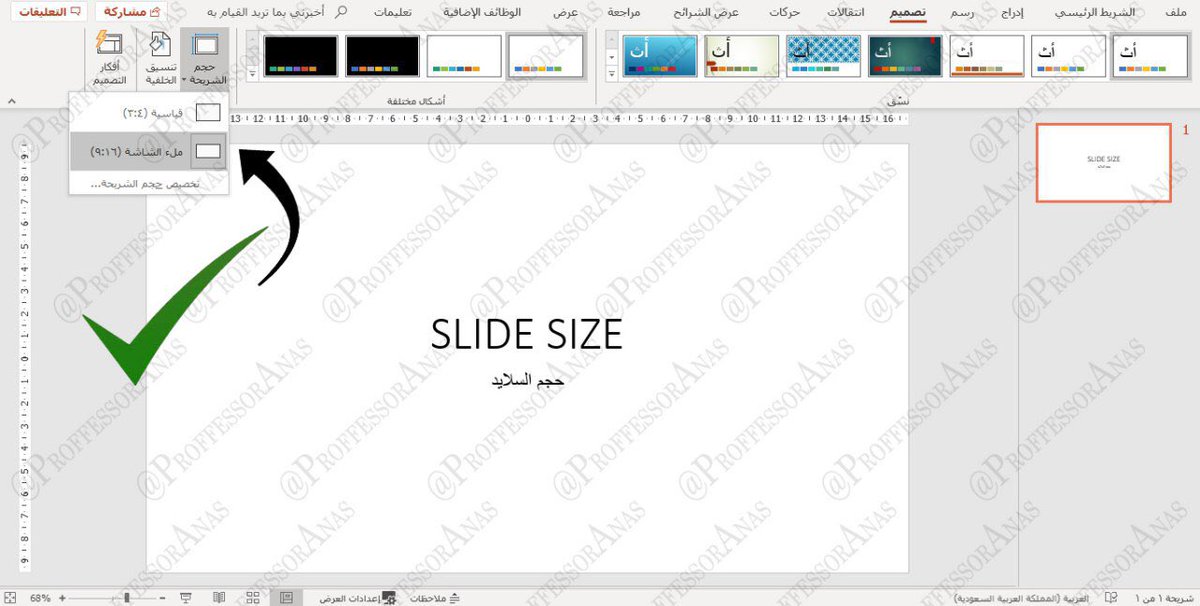
Task: Show the previous row of themes
Action: pyautogui.click(x=611, y=40)
